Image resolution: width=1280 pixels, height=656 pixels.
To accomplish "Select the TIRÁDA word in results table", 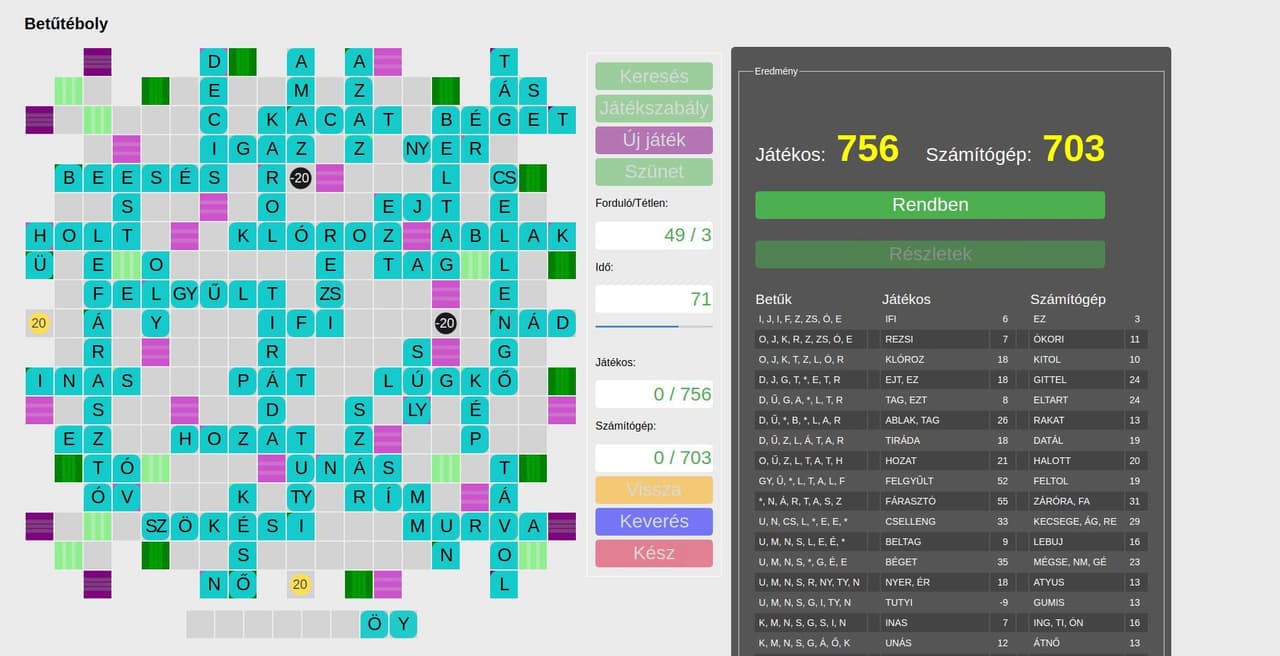I will point(903,440).
